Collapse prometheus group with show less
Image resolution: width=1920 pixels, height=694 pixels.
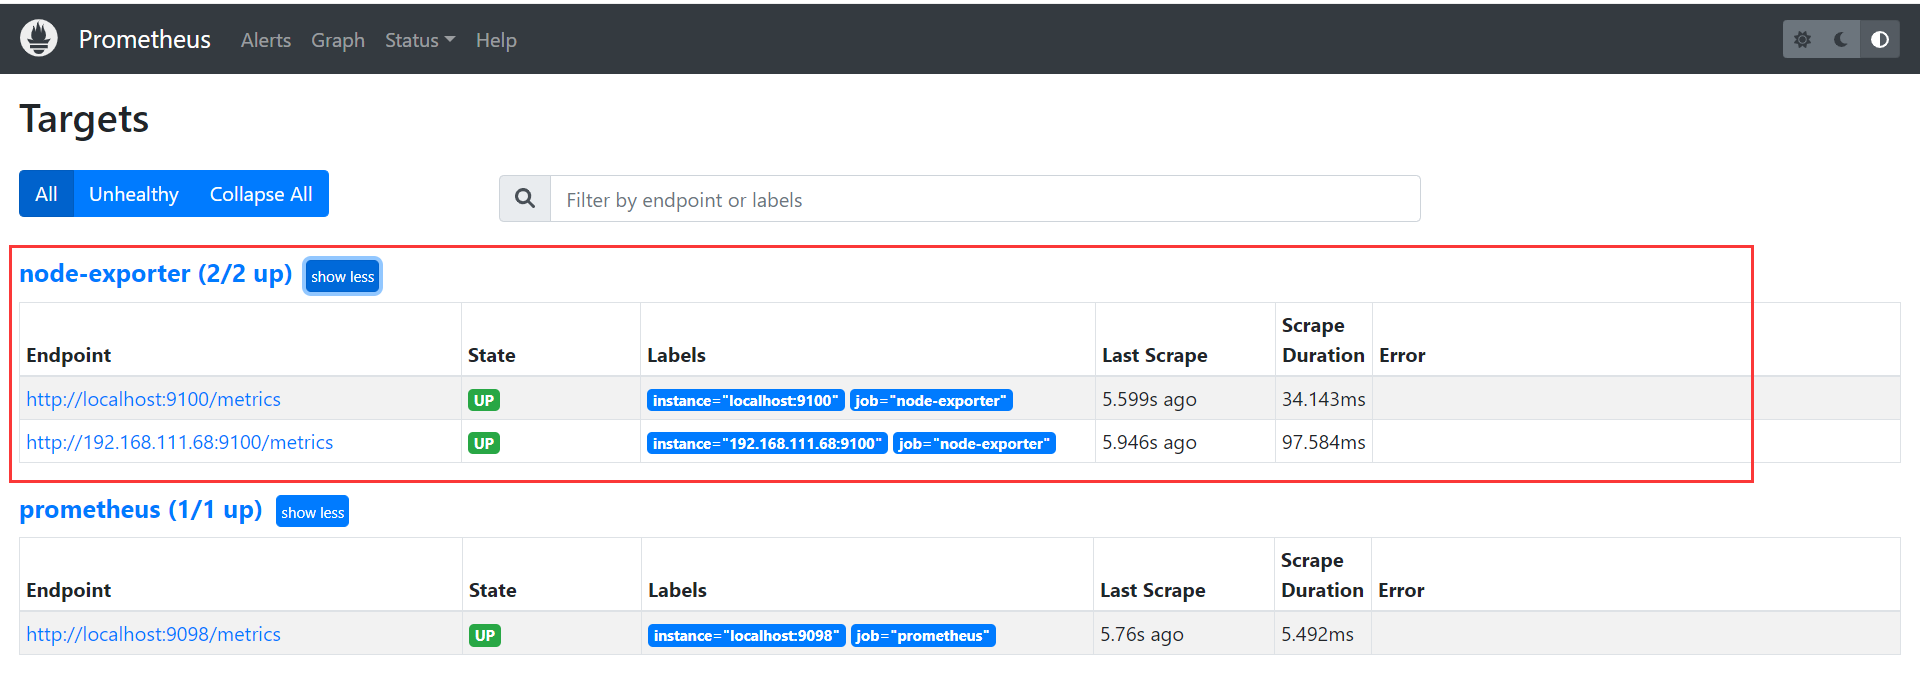pyautogui.click(x=313, y=512)
